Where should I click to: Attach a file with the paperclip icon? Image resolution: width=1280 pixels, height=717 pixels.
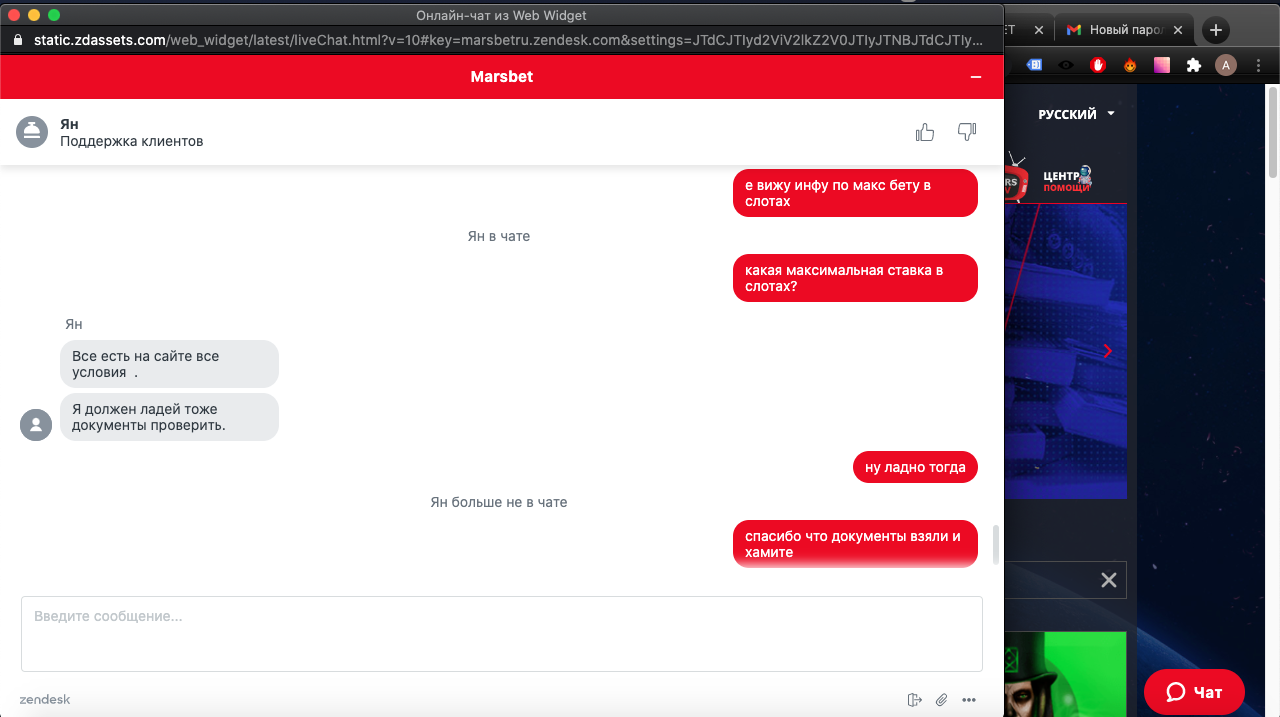click(941, 700)
